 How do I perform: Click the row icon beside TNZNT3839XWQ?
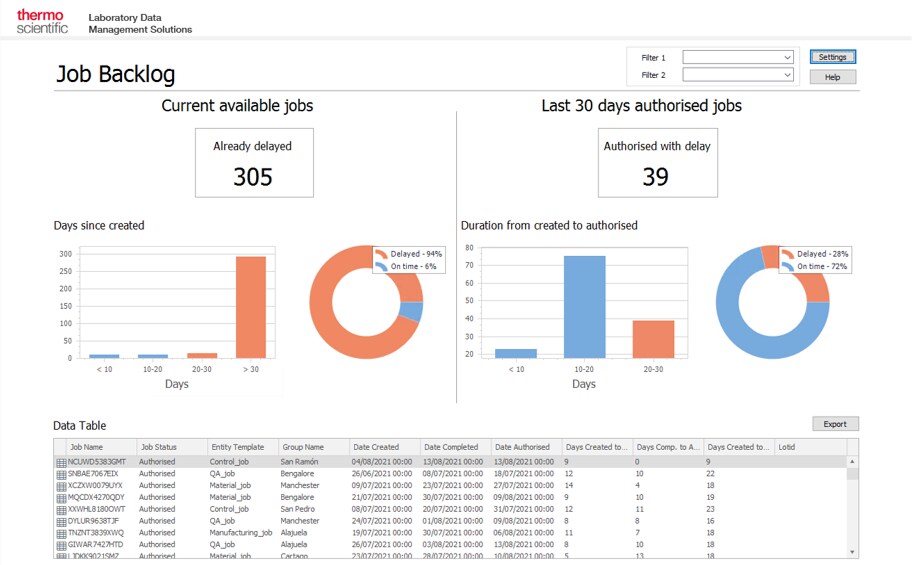61,533
